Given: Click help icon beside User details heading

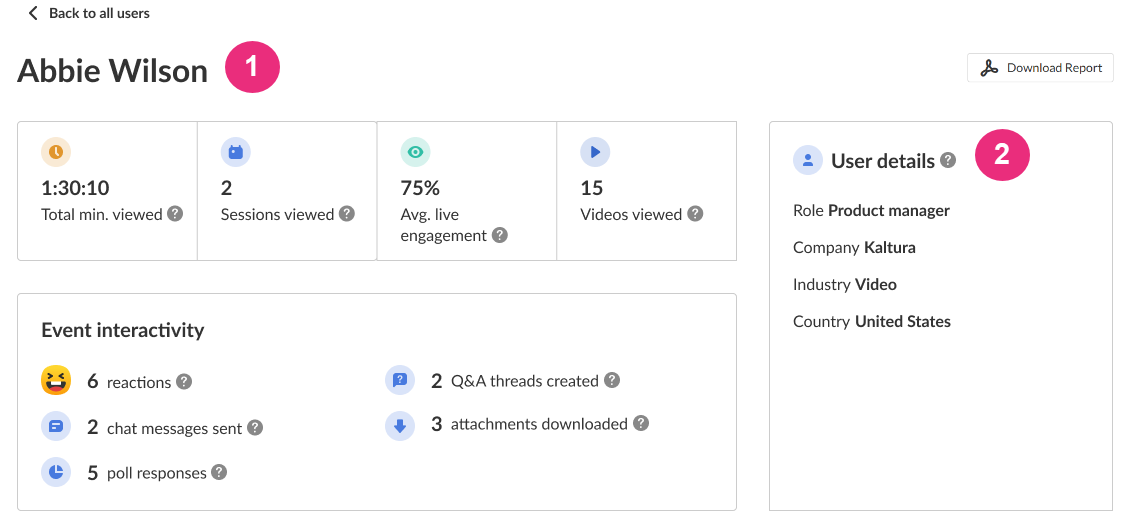Looking at the screenshot, I should pyautogui.click(x=948, y=160).
